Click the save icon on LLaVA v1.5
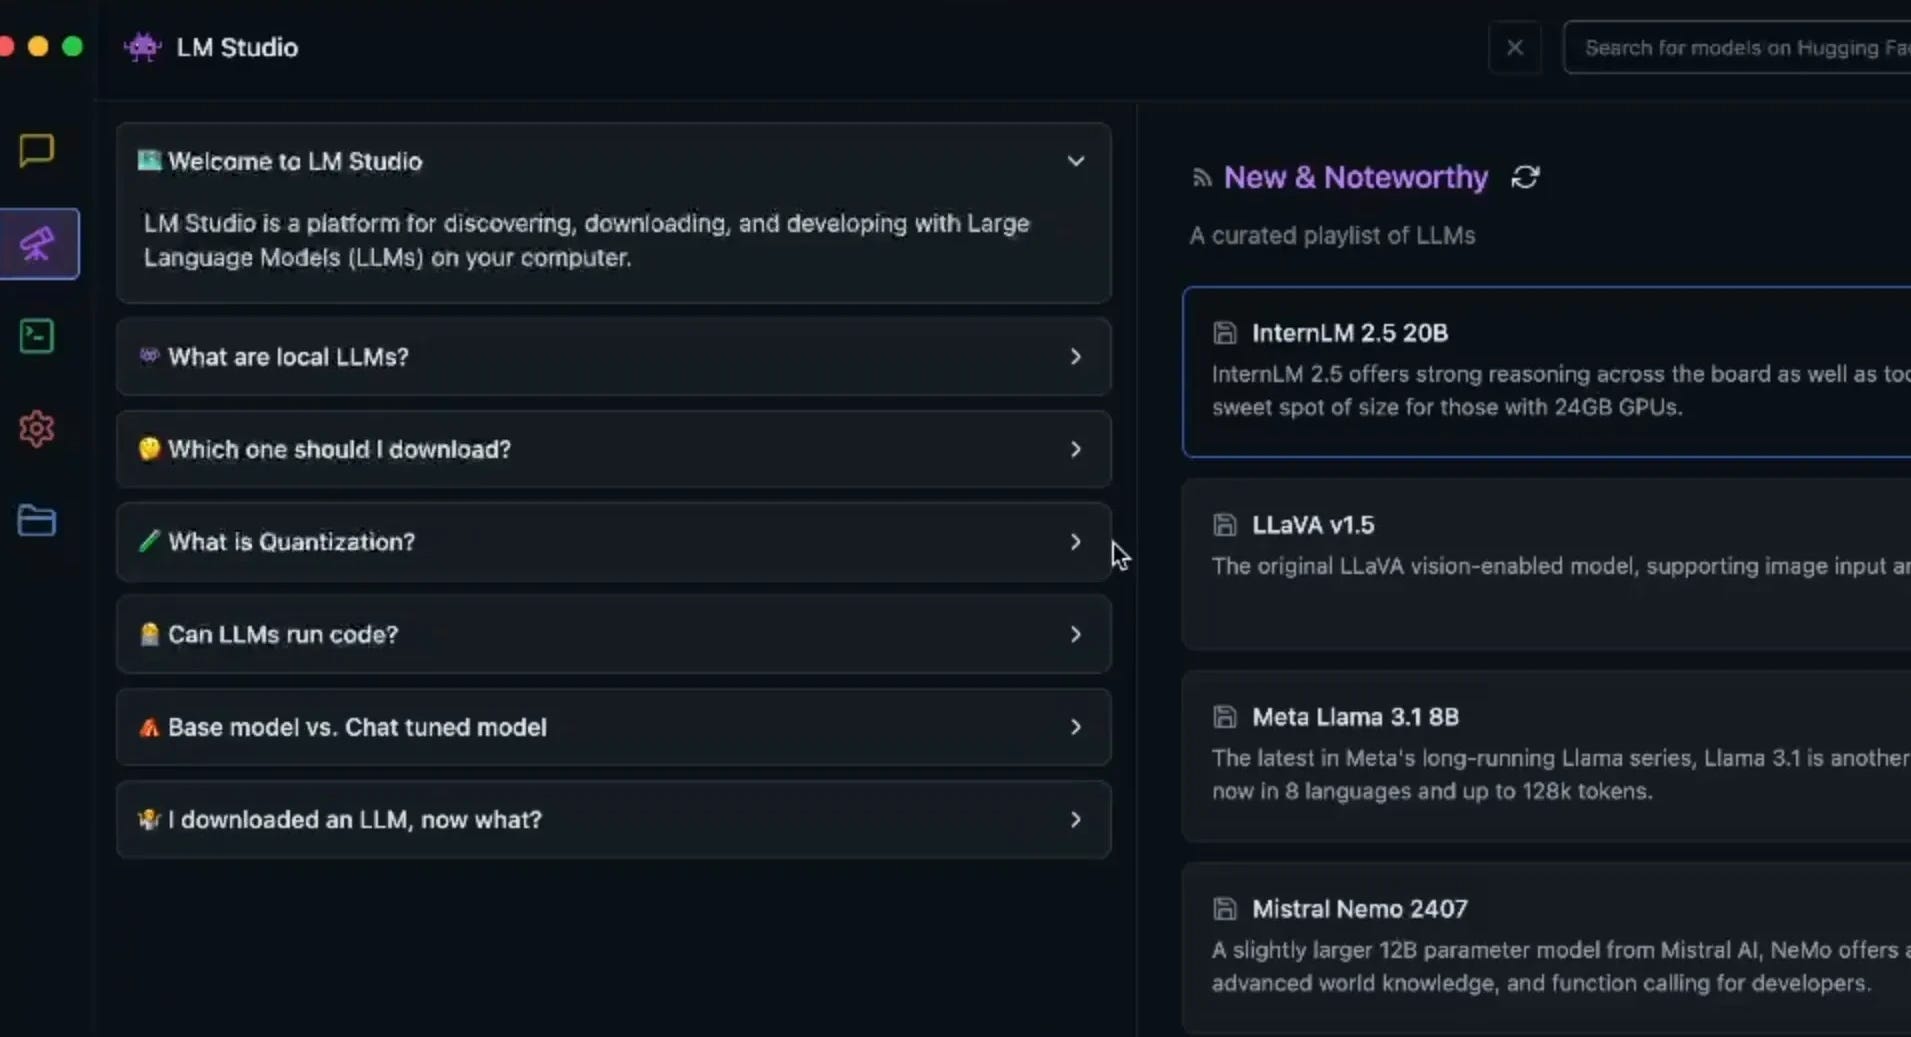Screen dimensions: 1911x1037 point(1225,524)
